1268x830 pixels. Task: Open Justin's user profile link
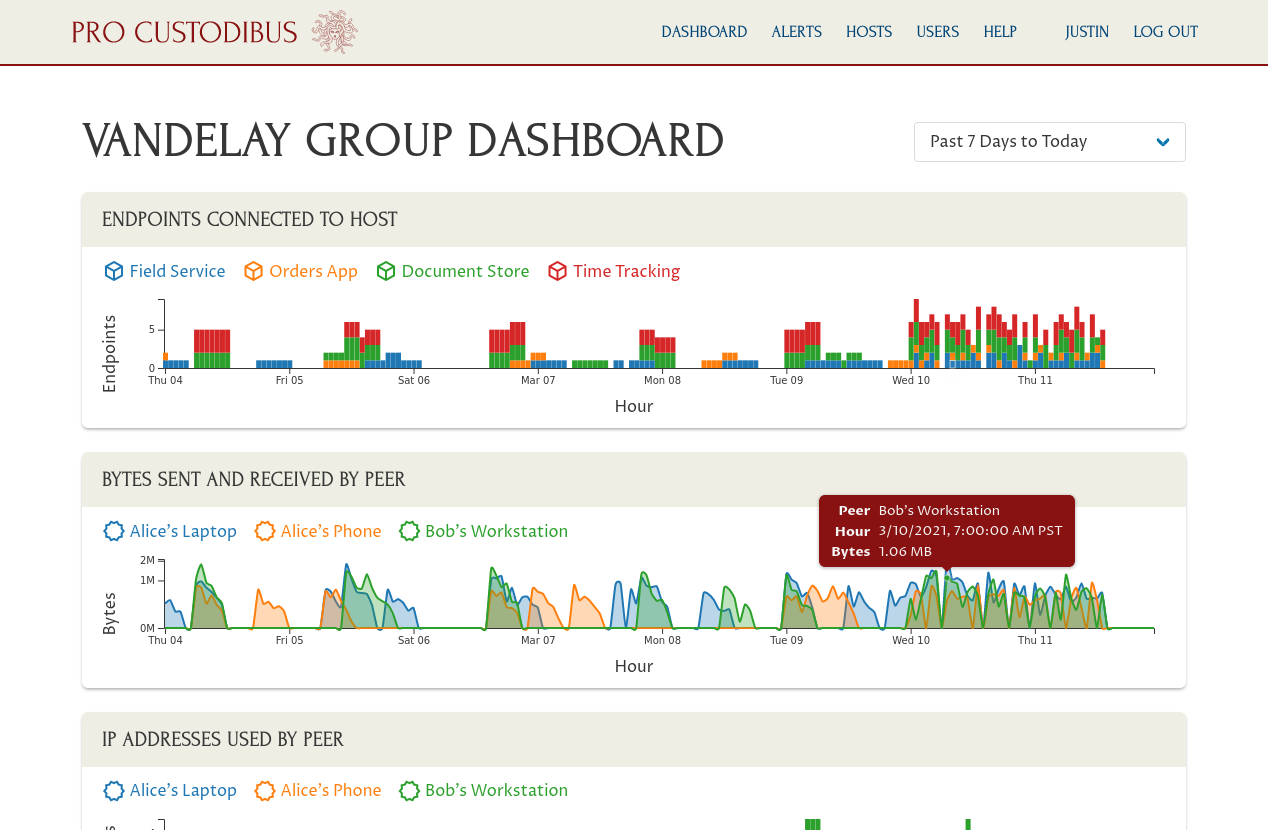click(x=1087, y=32)
